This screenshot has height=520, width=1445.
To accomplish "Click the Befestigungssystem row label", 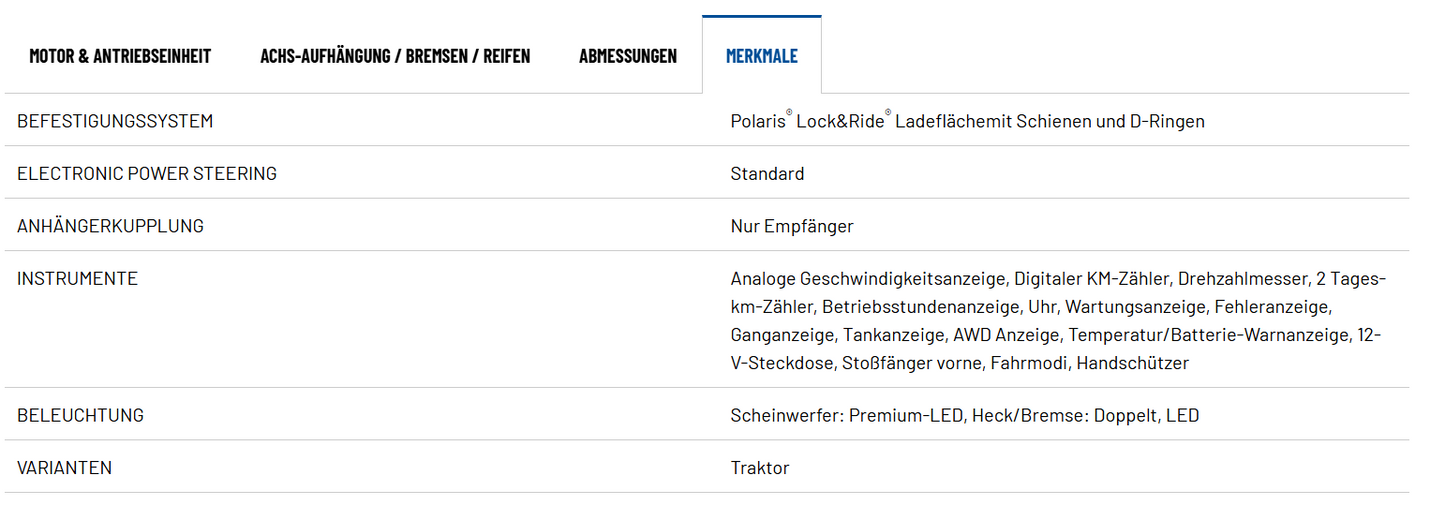I will tap(115, 121).
